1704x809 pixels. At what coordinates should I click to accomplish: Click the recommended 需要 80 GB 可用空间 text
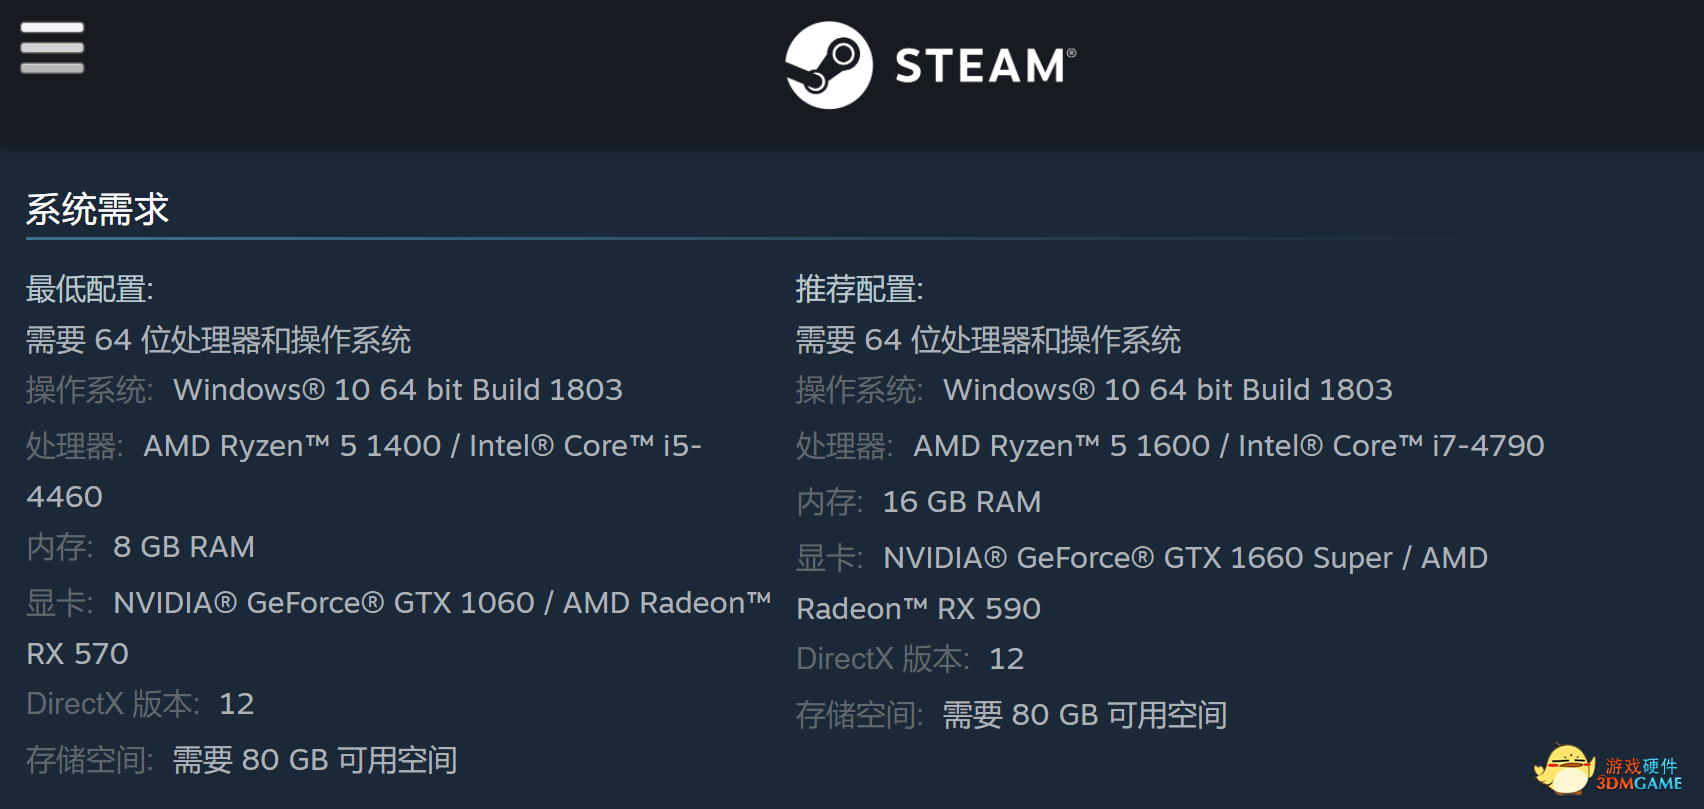[1085, 715]
